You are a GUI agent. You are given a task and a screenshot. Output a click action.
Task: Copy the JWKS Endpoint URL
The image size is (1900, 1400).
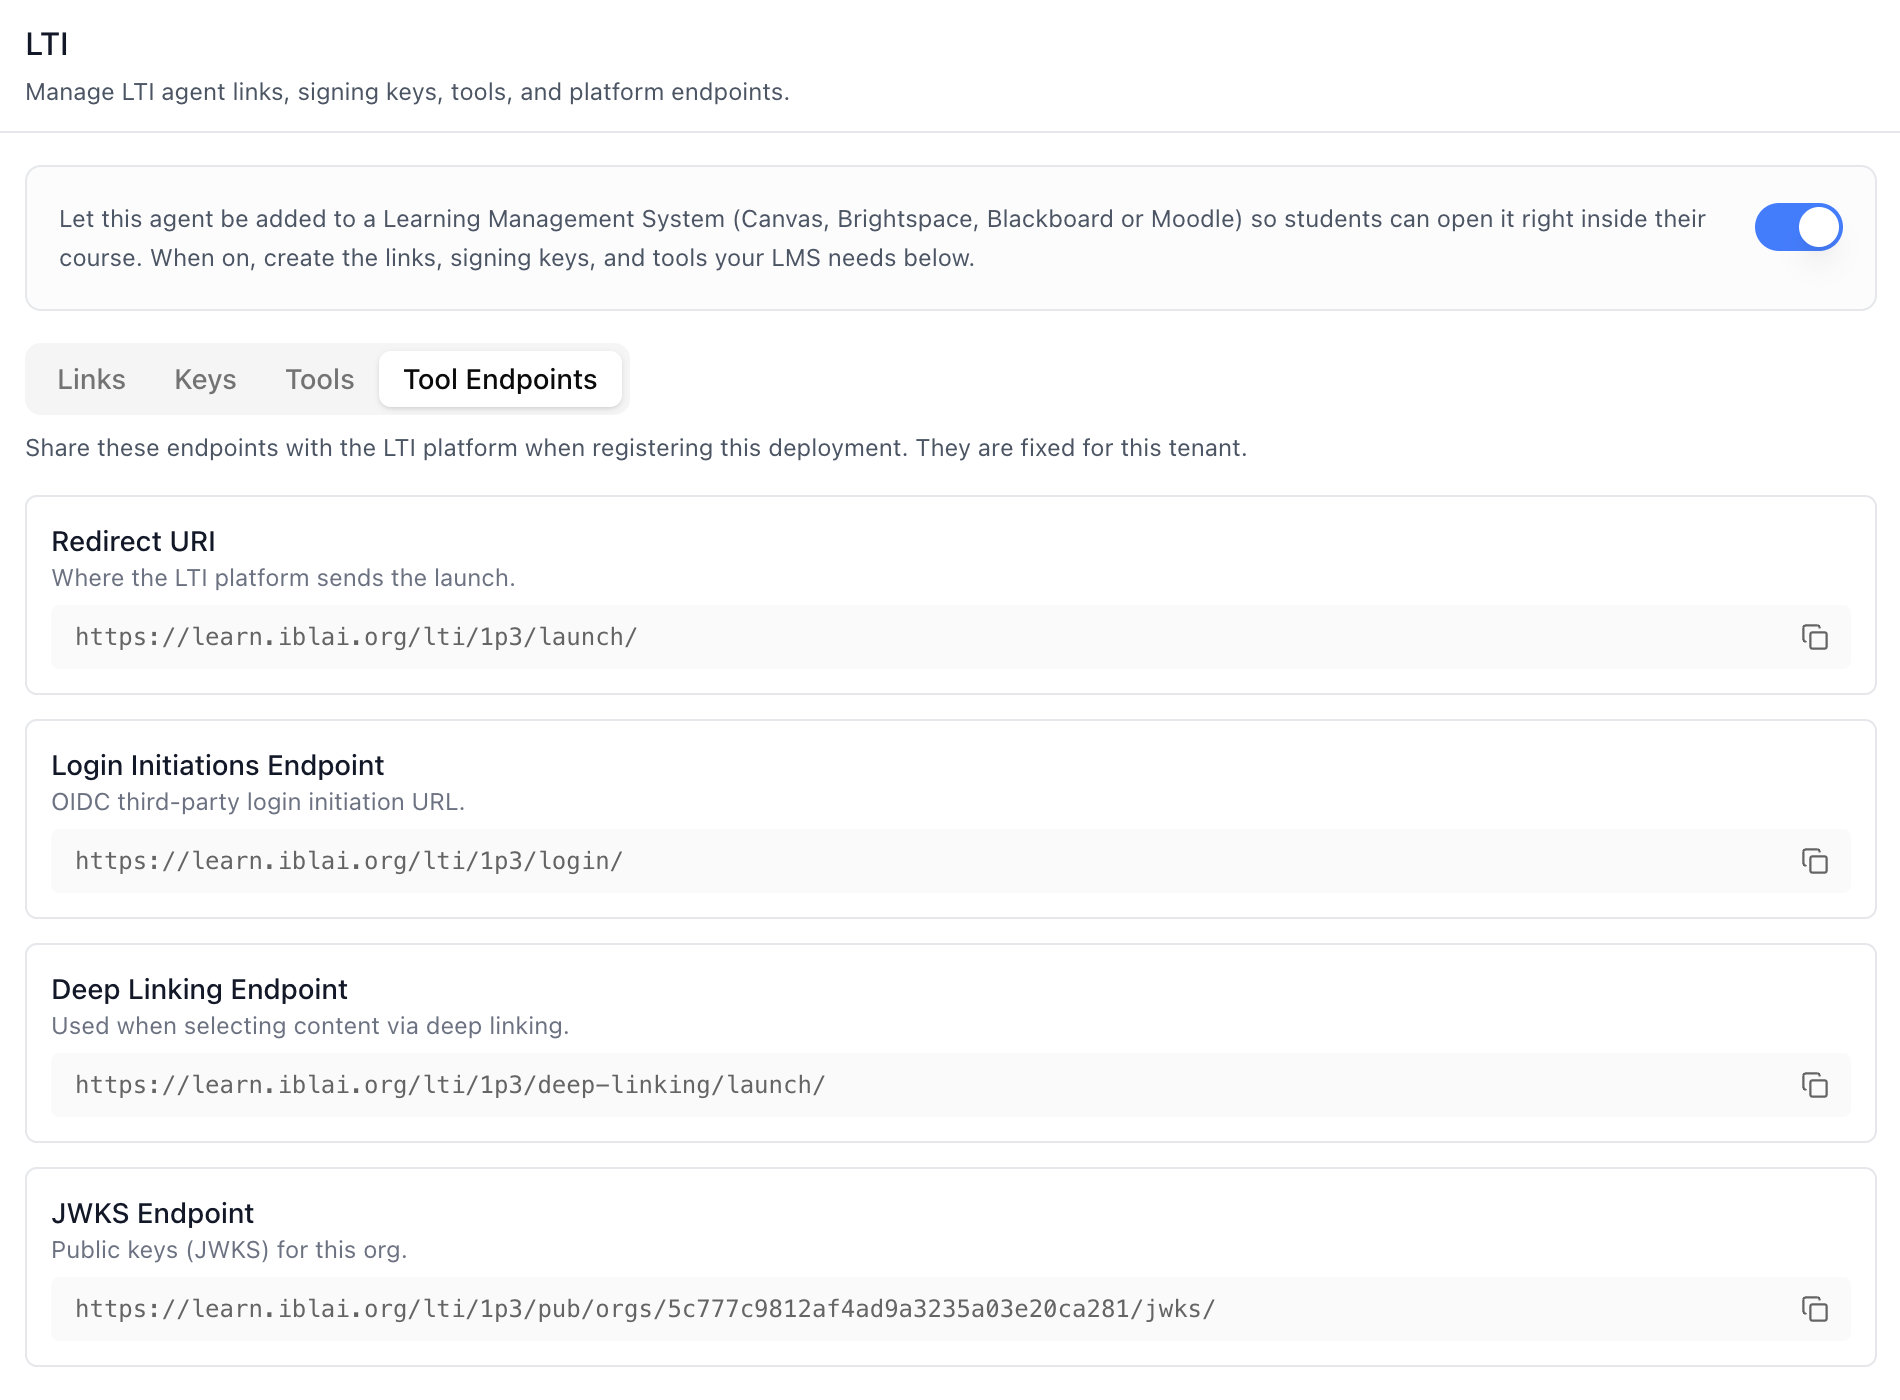[1814, 1309]
